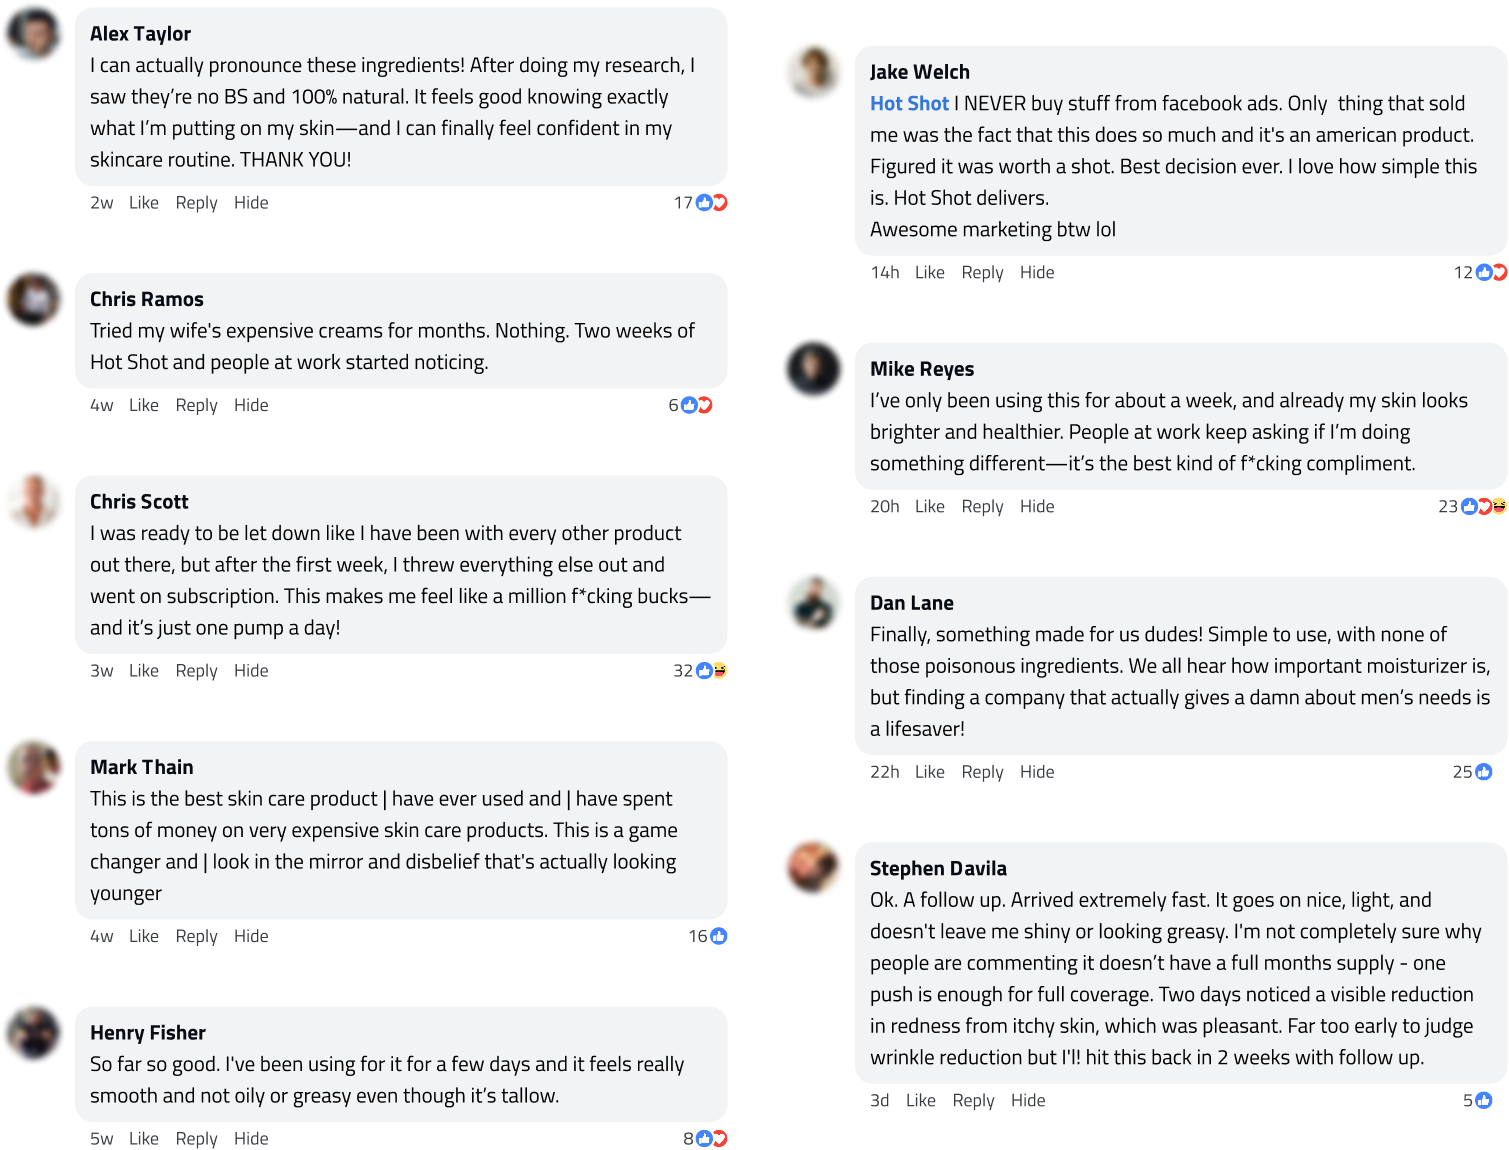Viewport: 1509px width, 1150px height.
Task: Click reaction icons under Alex Taylor's comment
Action: pyautogui.click(x=711, y=203)
